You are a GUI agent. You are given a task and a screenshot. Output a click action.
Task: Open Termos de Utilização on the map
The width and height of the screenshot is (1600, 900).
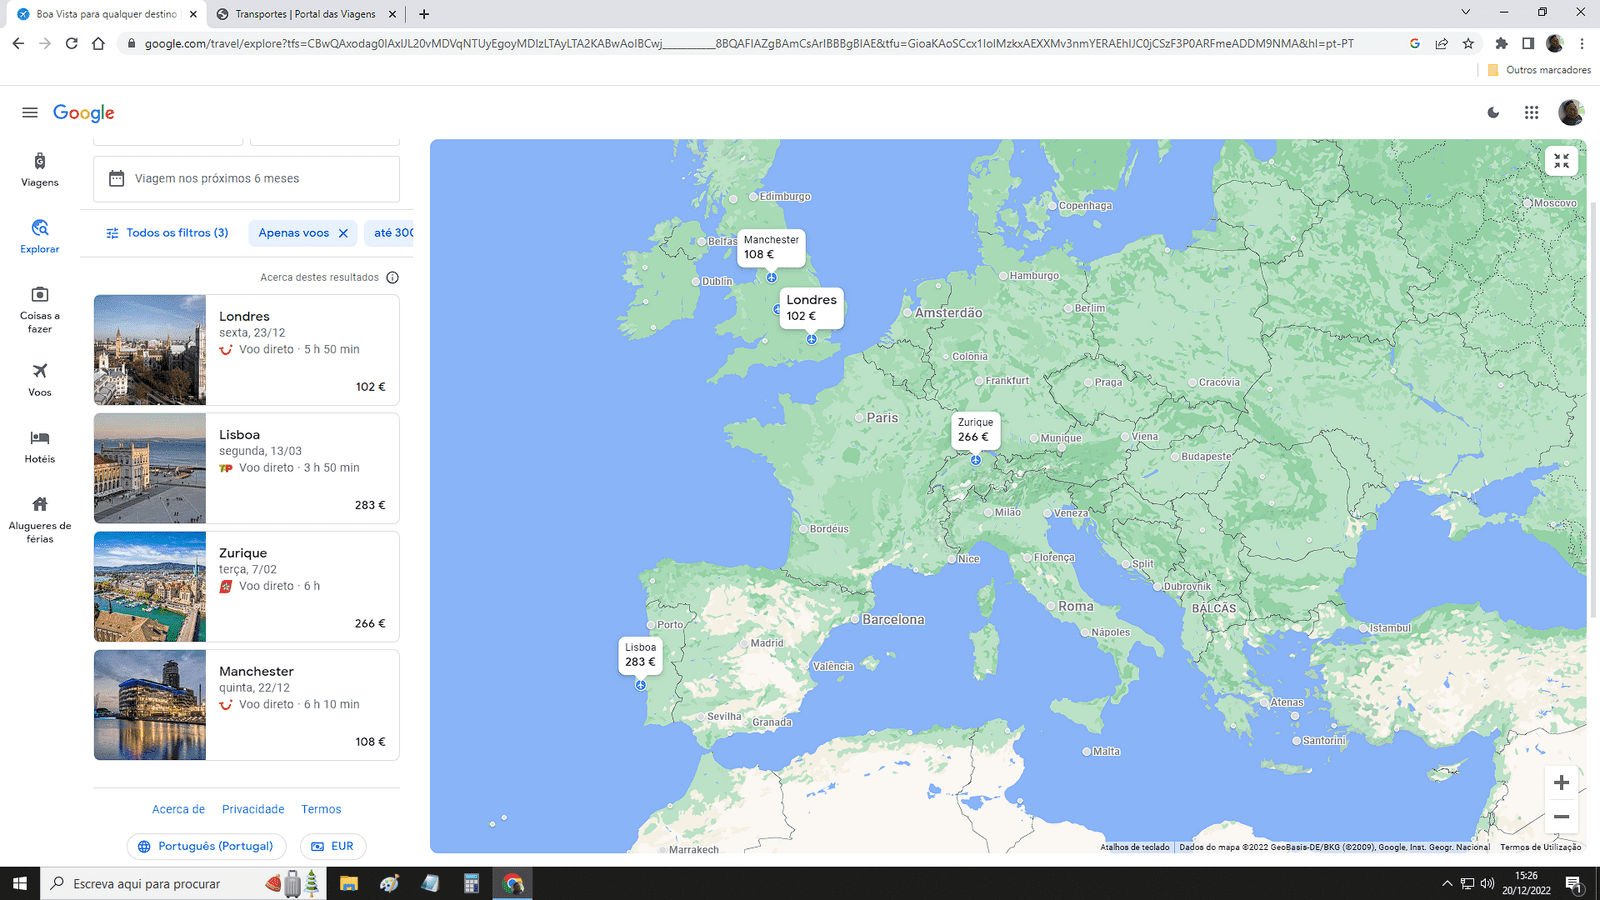[x=1540, y=847]
